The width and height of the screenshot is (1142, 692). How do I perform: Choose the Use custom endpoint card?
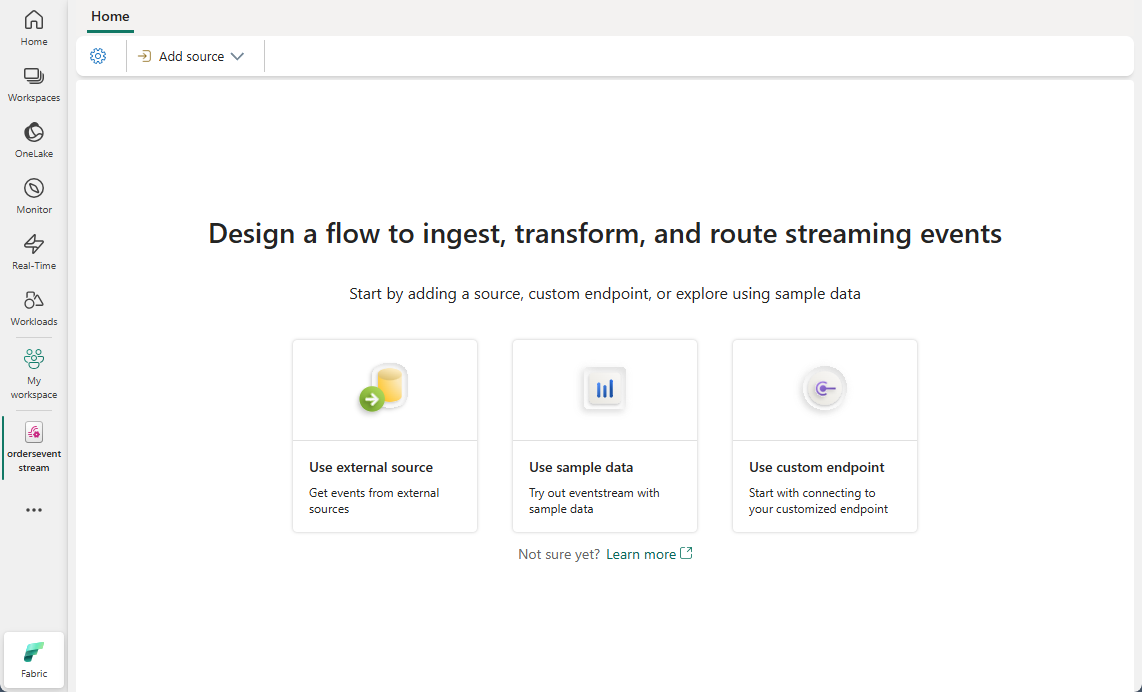tap(825, 435)
